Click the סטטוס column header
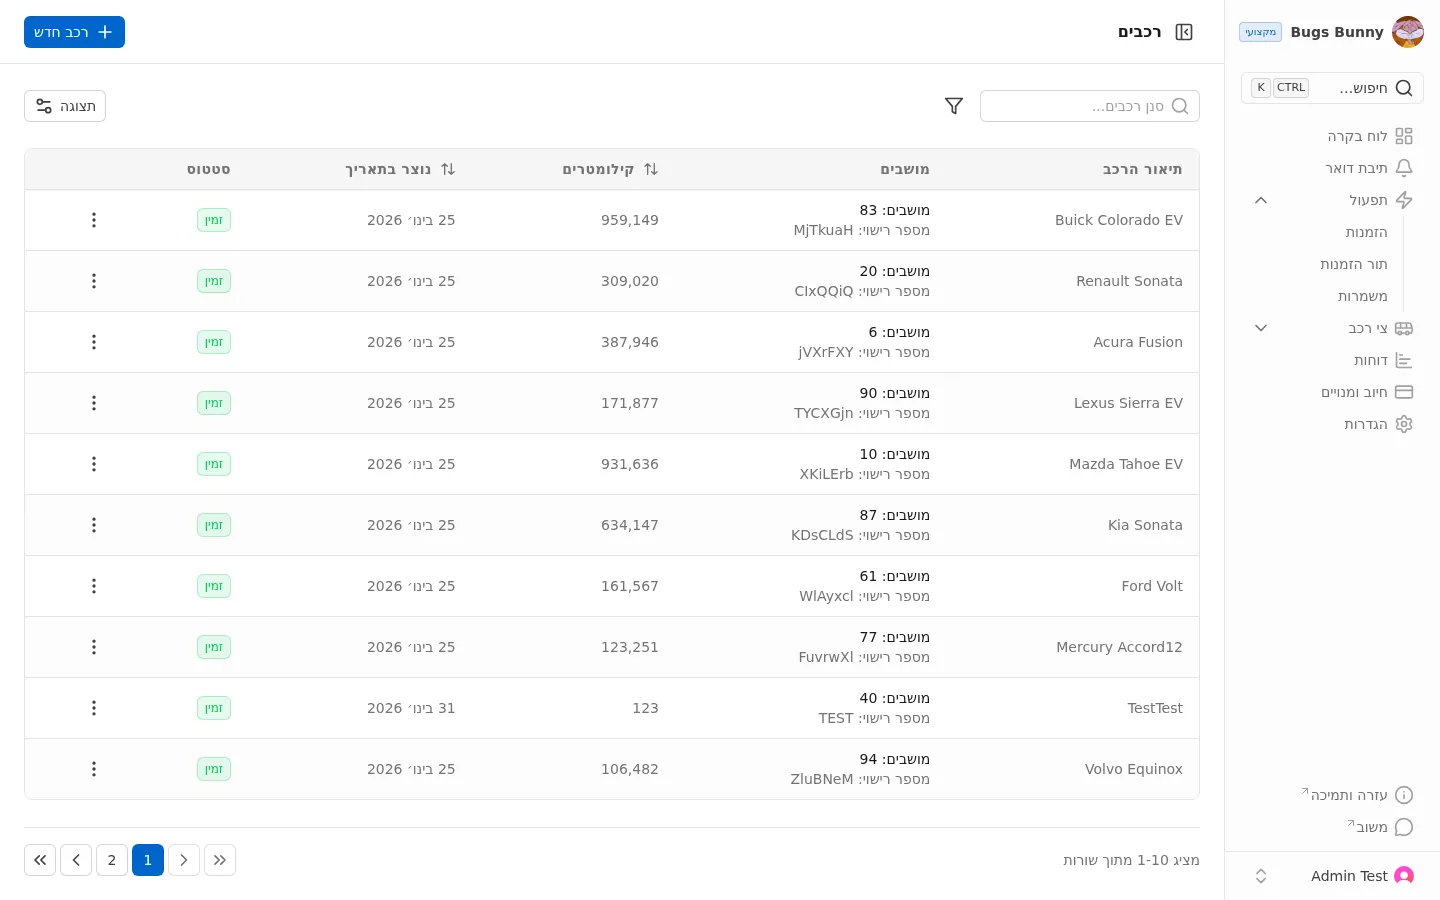Image resolution: width=1440 pixels, height=900 pixels. tap(209, 169)
